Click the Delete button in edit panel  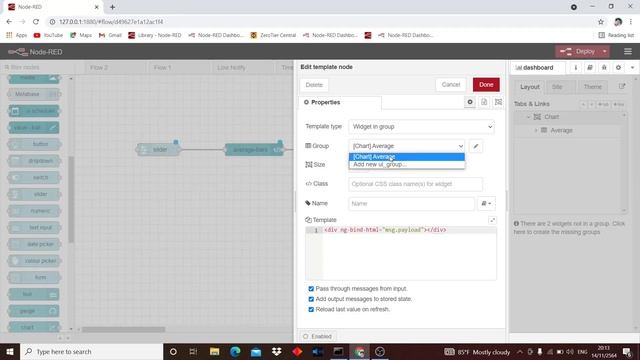tap(314, 85)
